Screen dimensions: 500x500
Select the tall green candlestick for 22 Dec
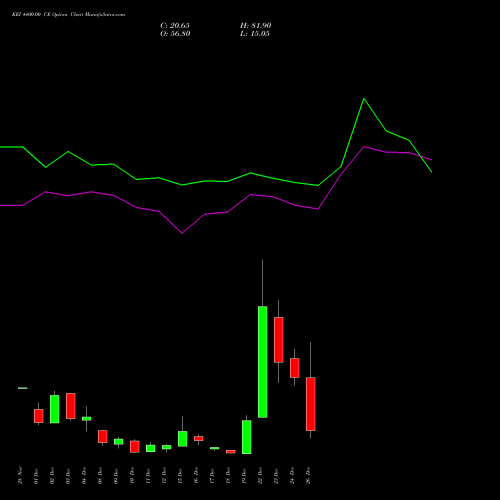pos(262,362)
